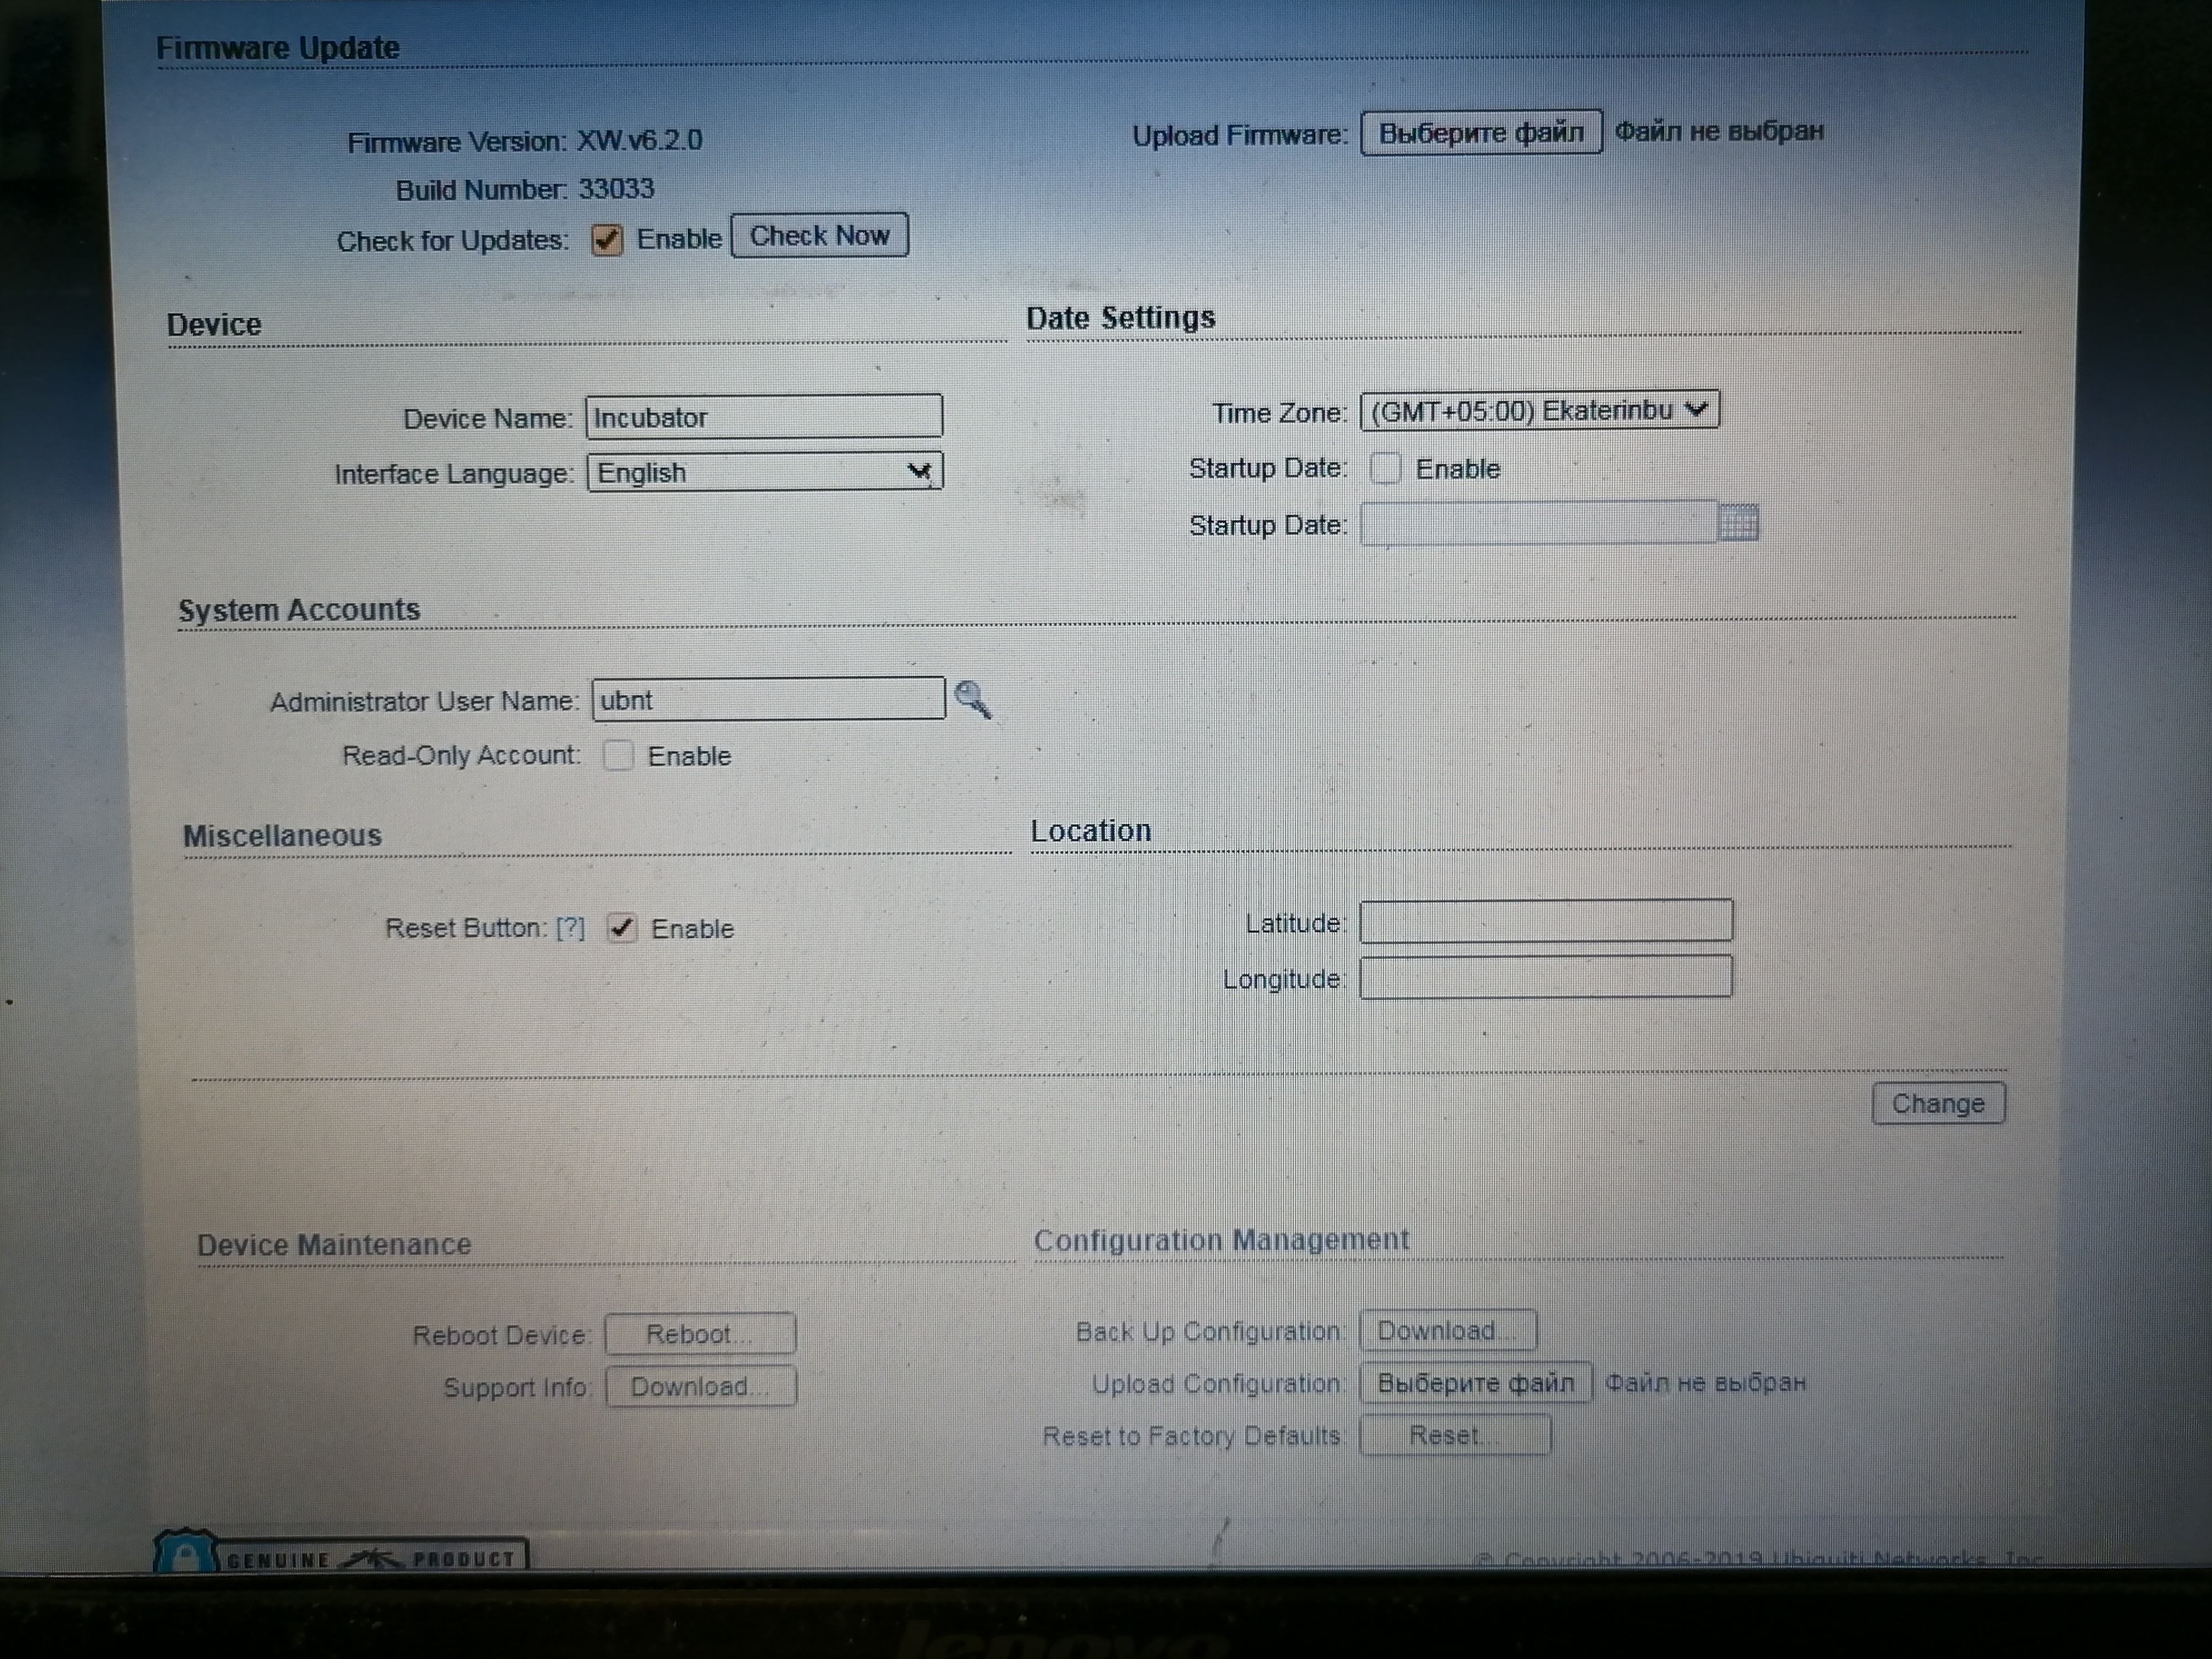Toggle the Reset Button Enable checkbox
The width and height of the screenshot is (2212, 1659).
(x=621, y=928)
